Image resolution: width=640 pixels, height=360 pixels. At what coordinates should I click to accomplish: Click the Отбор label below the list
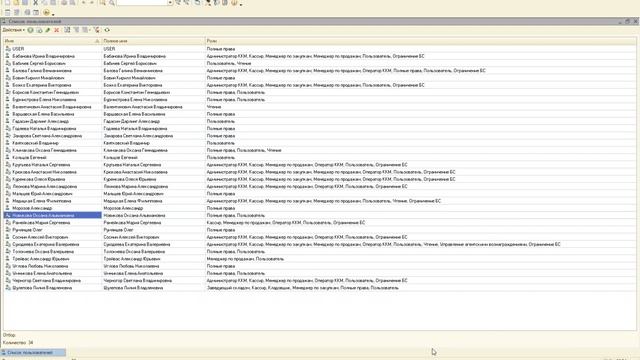[9, 335]
